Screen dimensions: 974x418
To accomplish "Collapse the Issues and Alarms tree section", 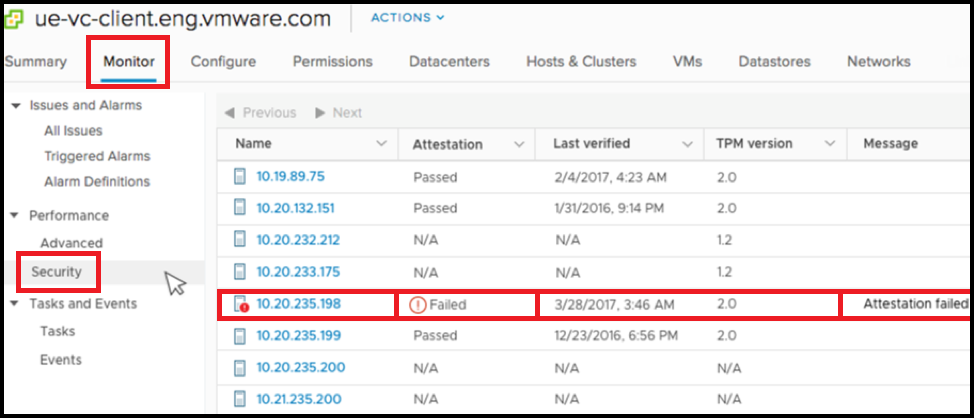I will coord(14,105).
